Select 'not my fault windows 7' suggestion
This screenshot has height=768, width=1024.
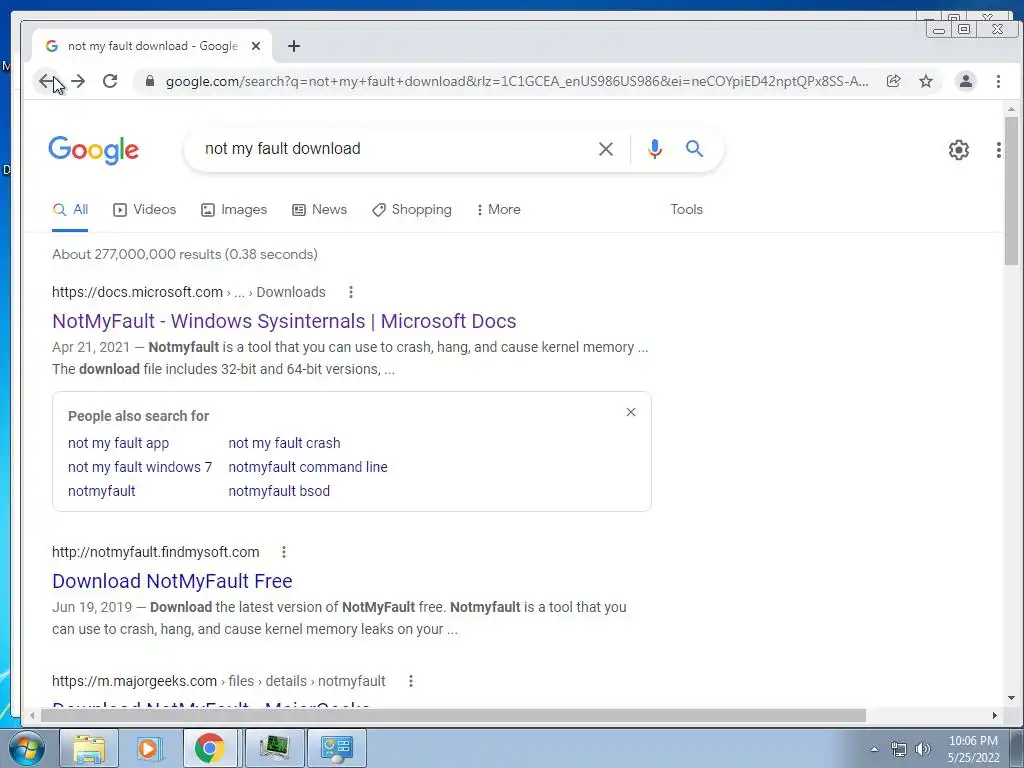(140, 467)
